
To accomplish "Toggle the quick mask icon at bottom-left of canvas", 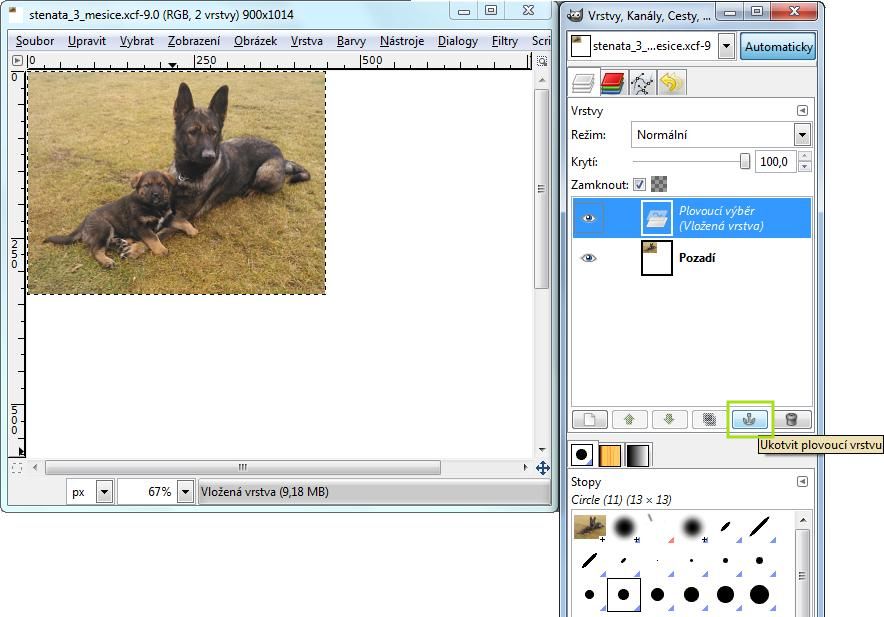I will coord(16,468).
